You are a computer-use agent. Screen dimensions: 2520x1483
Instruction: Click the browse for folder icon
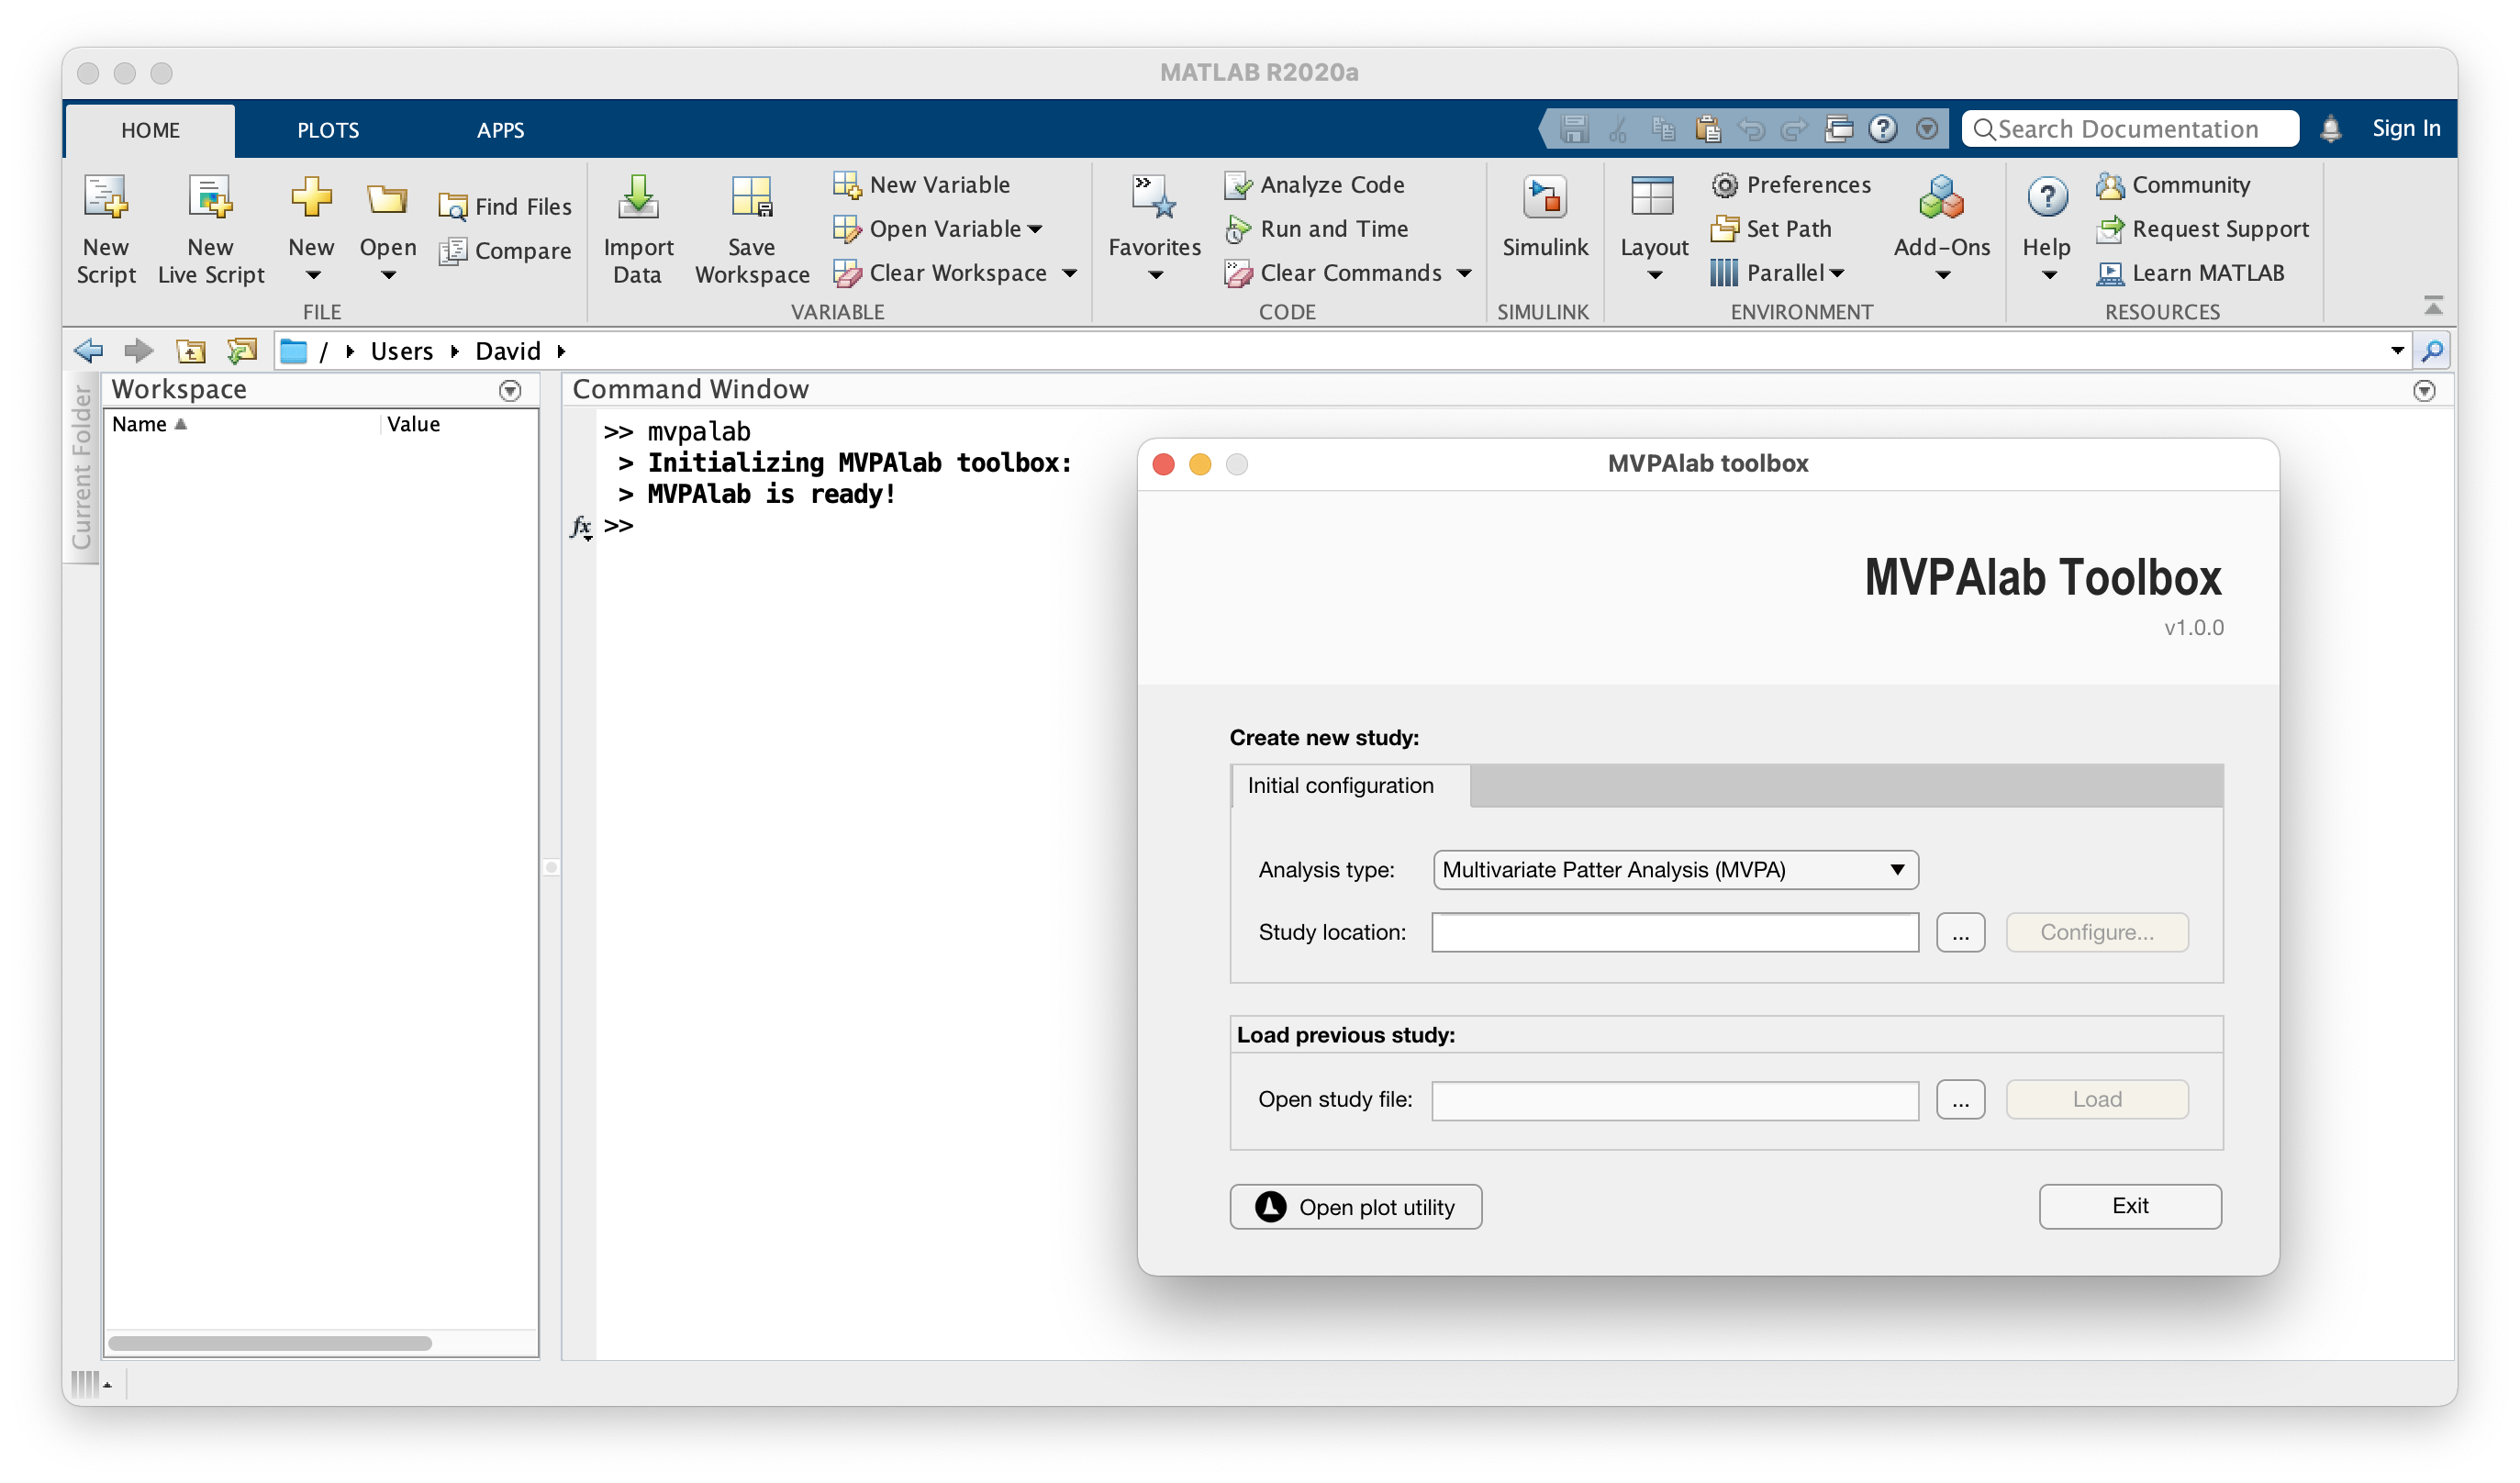click(x=242, y=351)
